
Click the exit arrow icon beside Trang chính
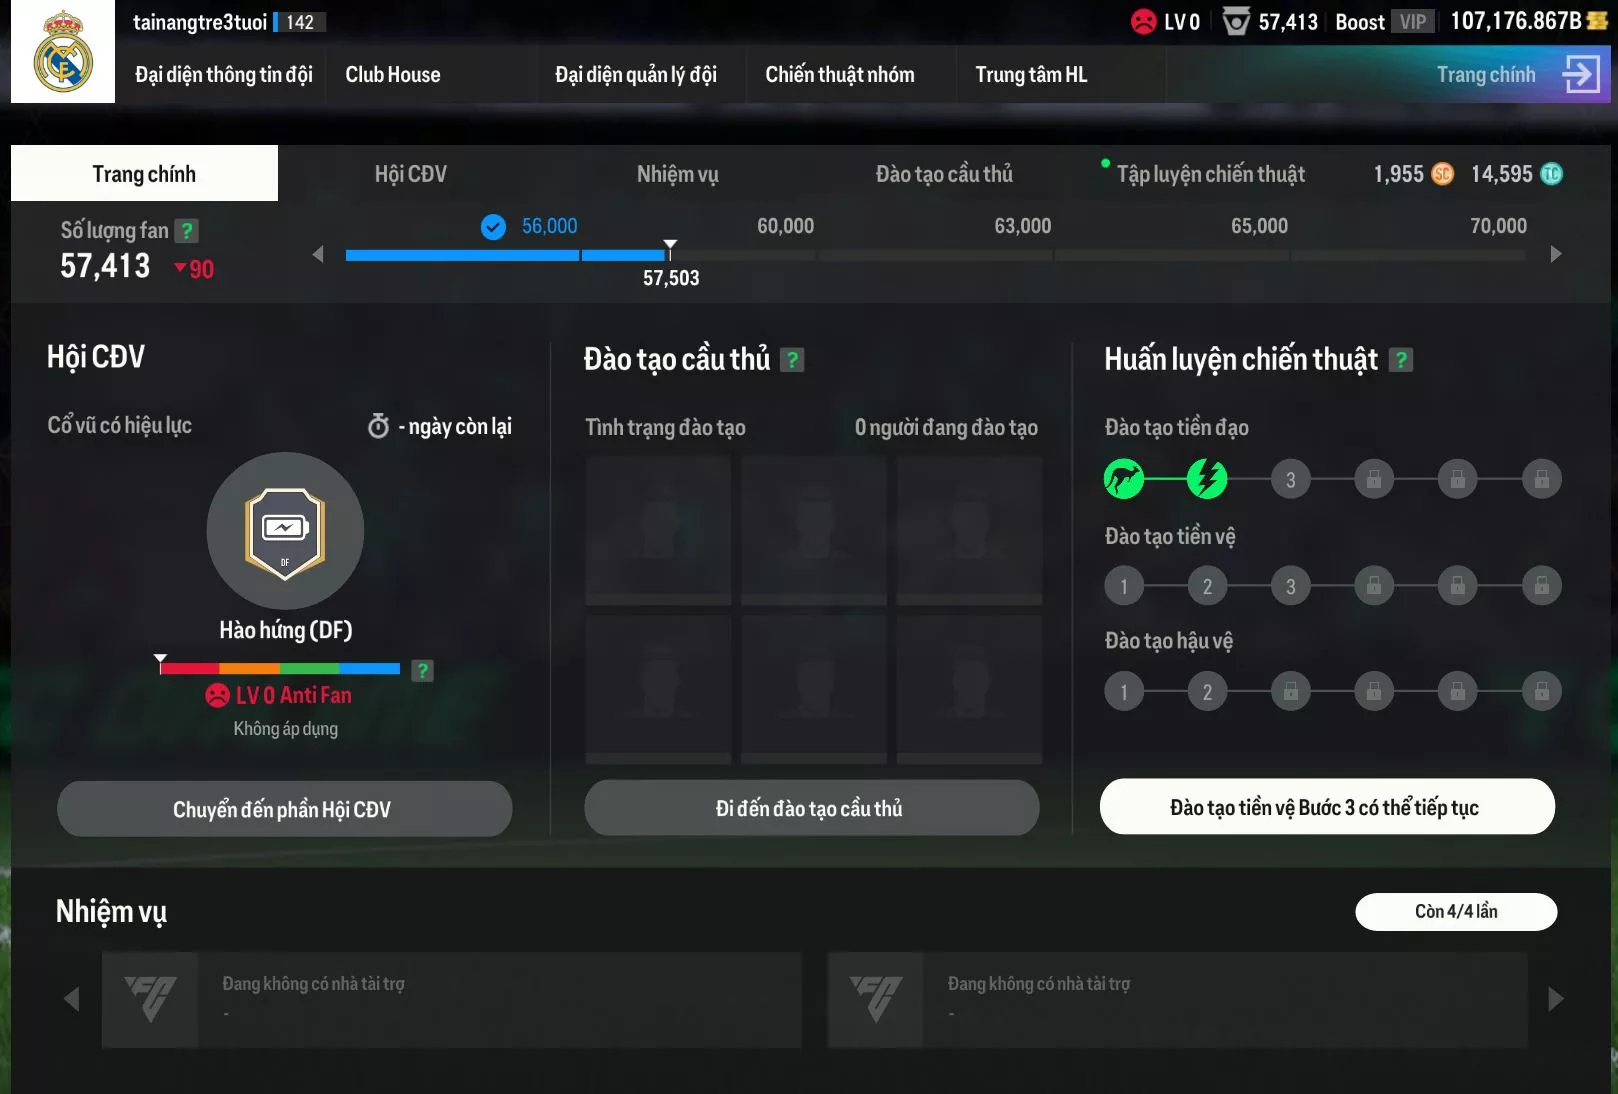[1581, 74]
